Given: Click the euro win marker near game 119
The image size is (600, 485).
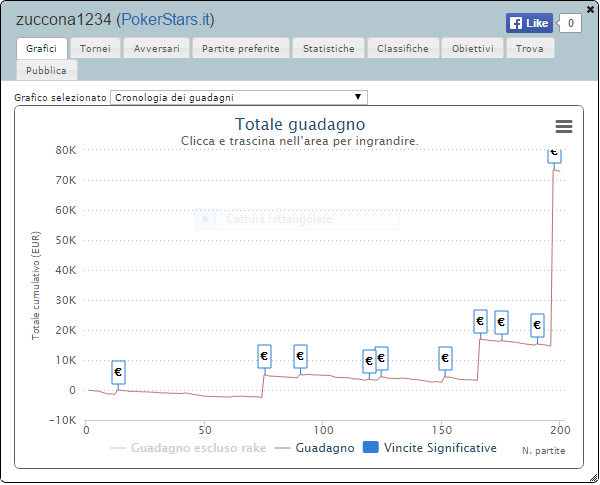Looking at the screenshot, I should coord(368,361).
